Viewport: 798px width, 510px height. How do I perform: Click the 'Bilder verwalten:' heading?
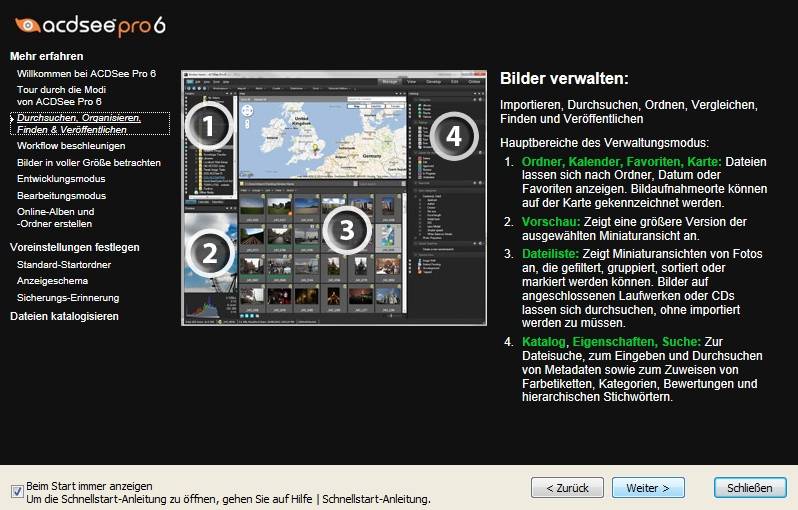coord(564,78)
